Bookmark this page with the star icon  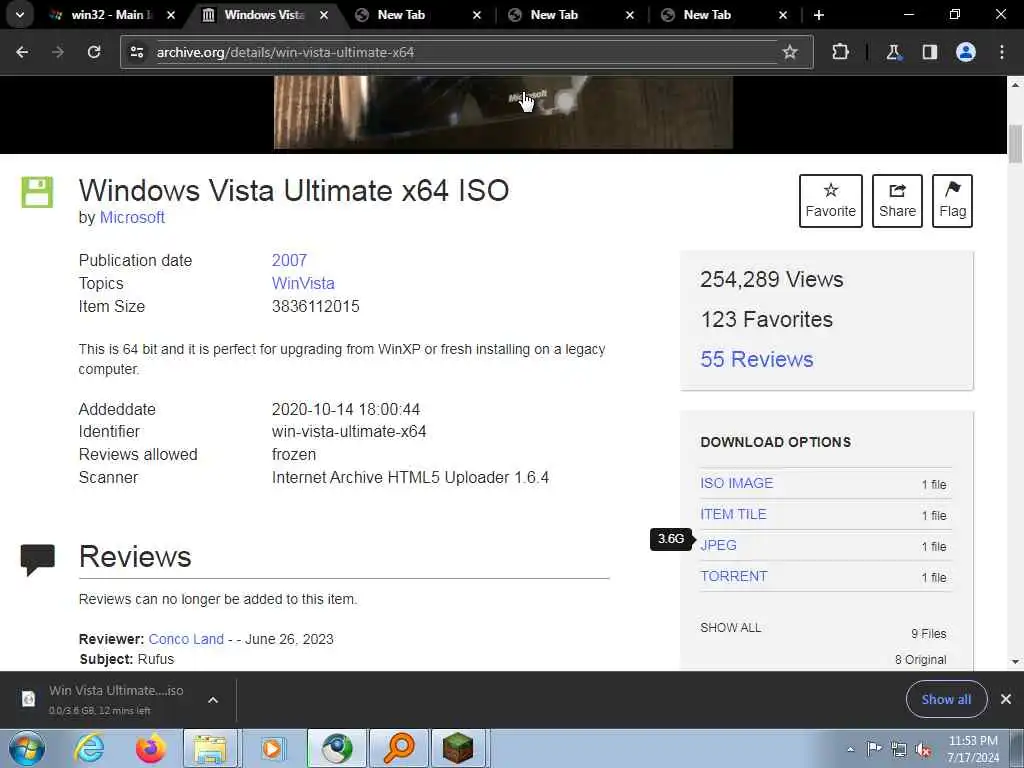[790, 52]
